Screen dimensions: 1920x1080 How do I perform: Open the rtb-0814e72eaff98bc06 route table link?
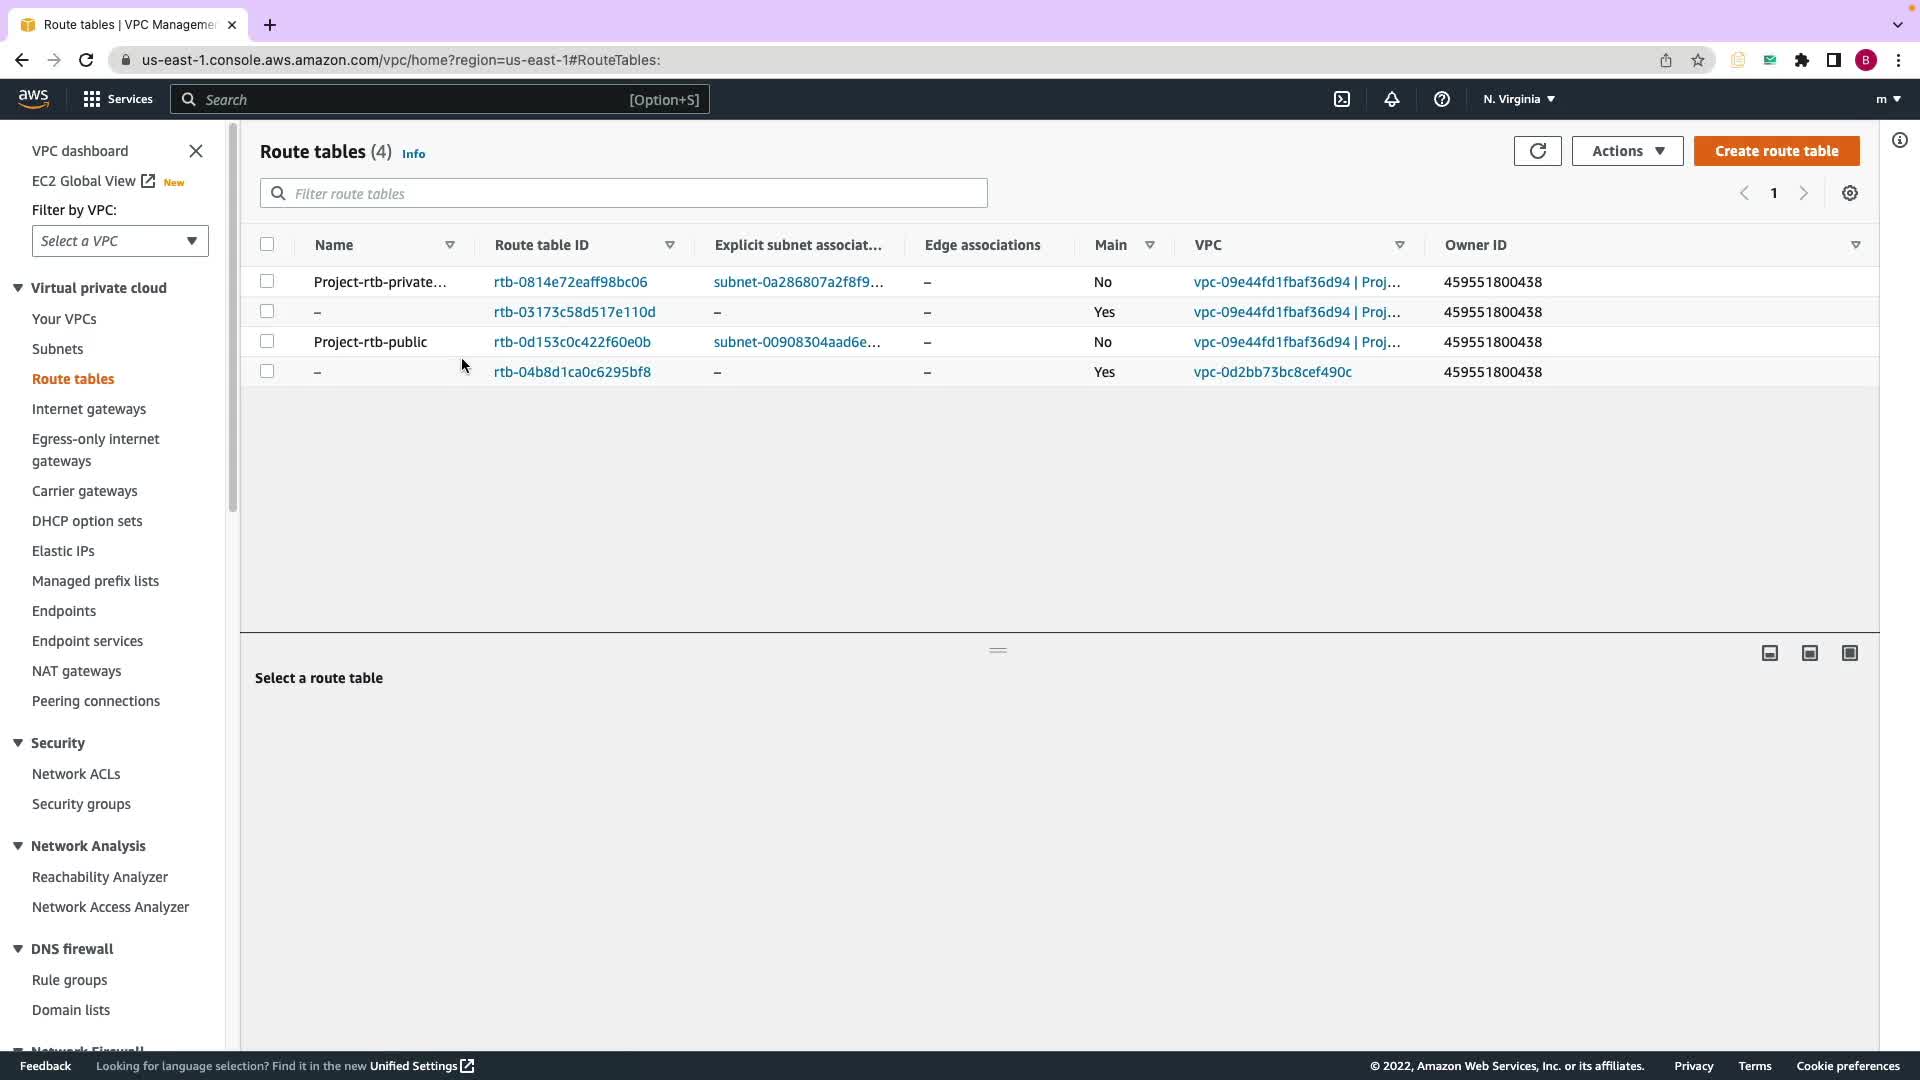(570, 282)
